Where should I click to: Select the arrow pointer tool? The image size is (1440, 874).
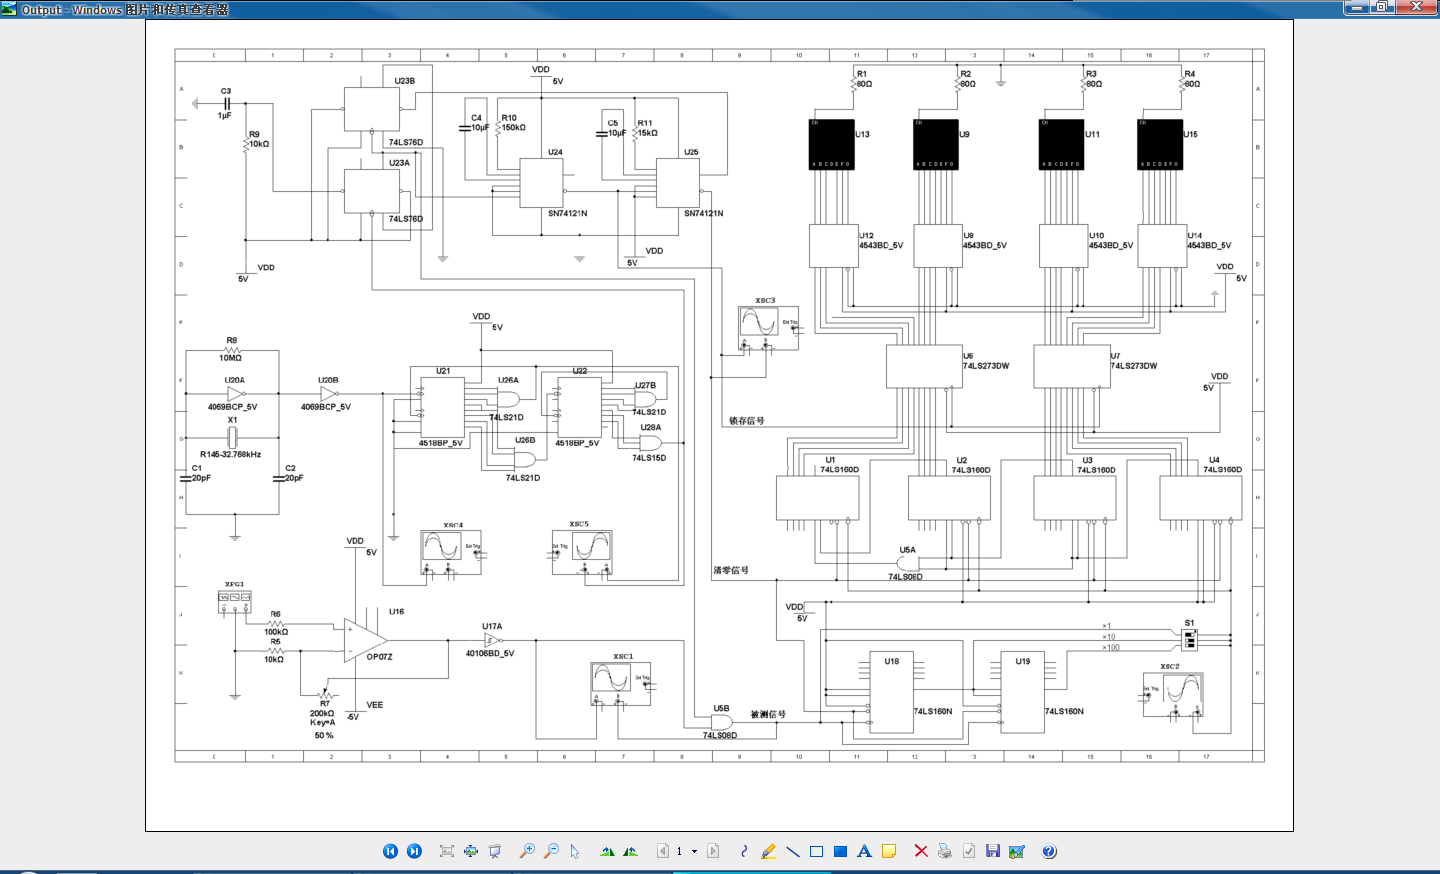[575, 851]
